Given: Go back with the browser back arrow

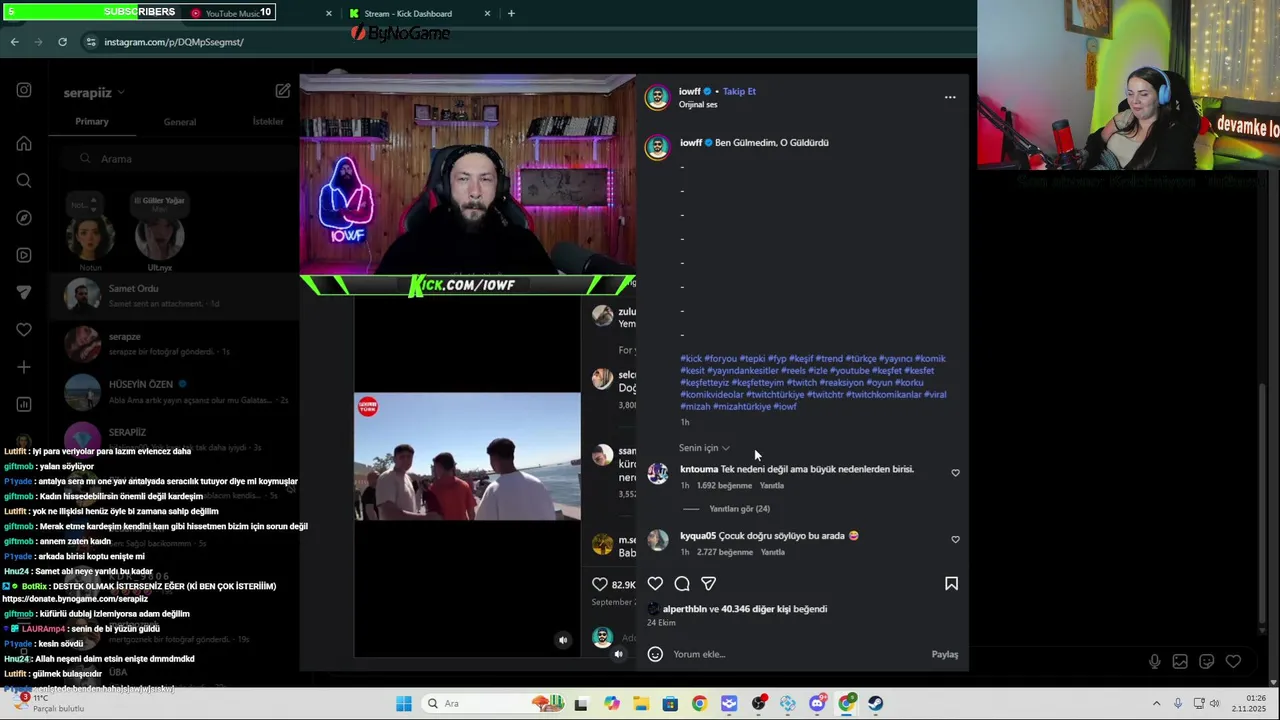Looking at the screenshot, I should pyautogui.click(x=14, y=42).
